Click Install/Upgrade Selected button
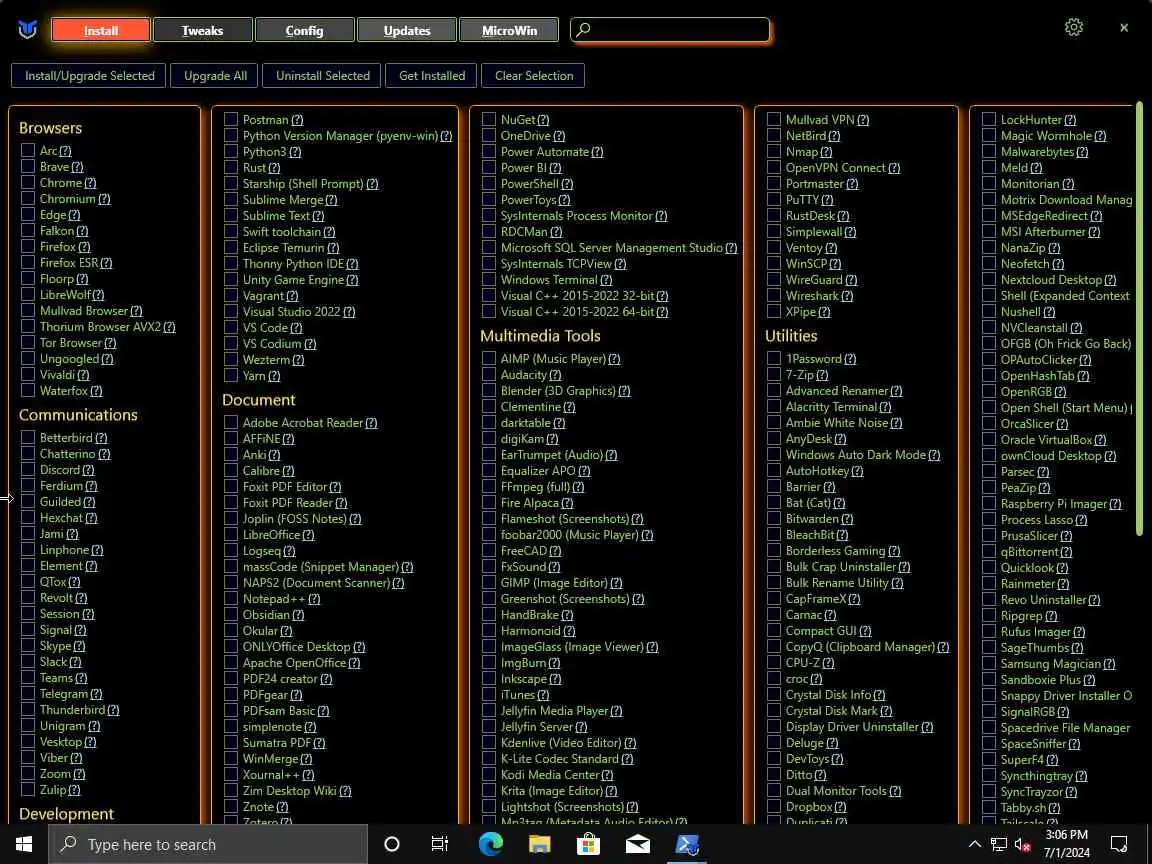This screenshot has width=1152, height=864. [90, 76]
